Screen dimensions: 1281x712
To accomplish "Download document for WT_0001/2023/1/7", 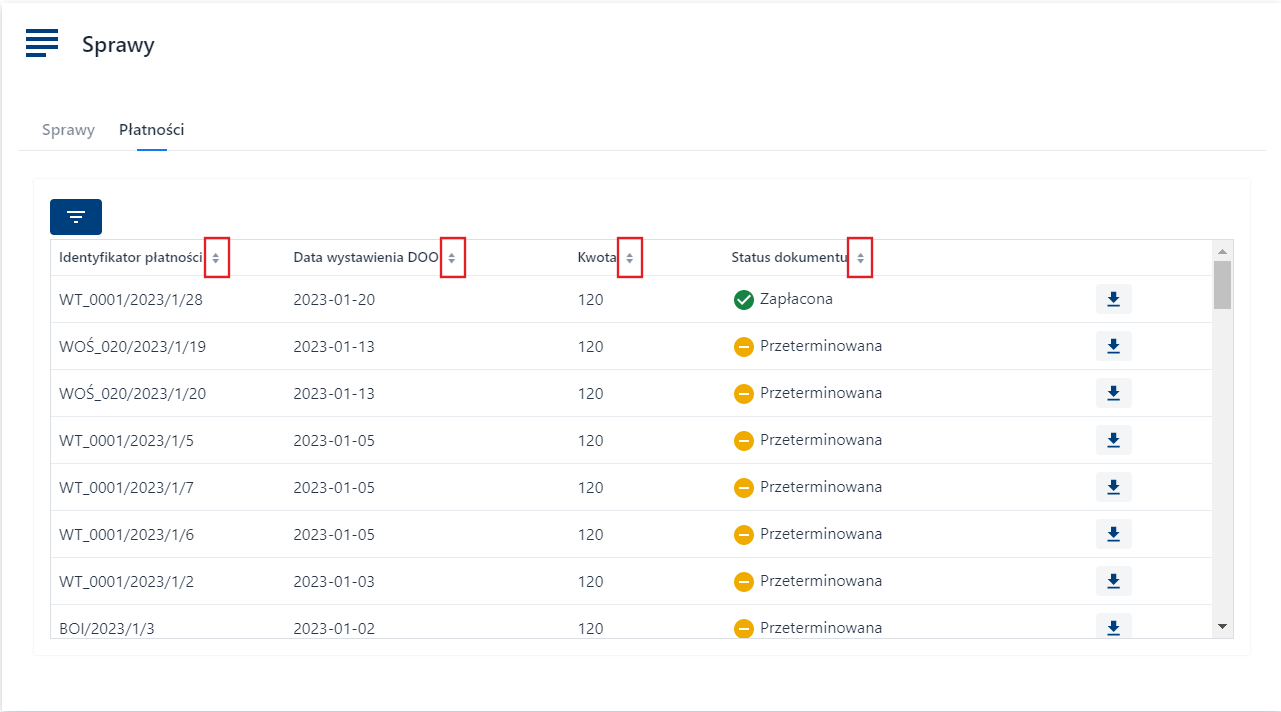I will (1113, 487).
